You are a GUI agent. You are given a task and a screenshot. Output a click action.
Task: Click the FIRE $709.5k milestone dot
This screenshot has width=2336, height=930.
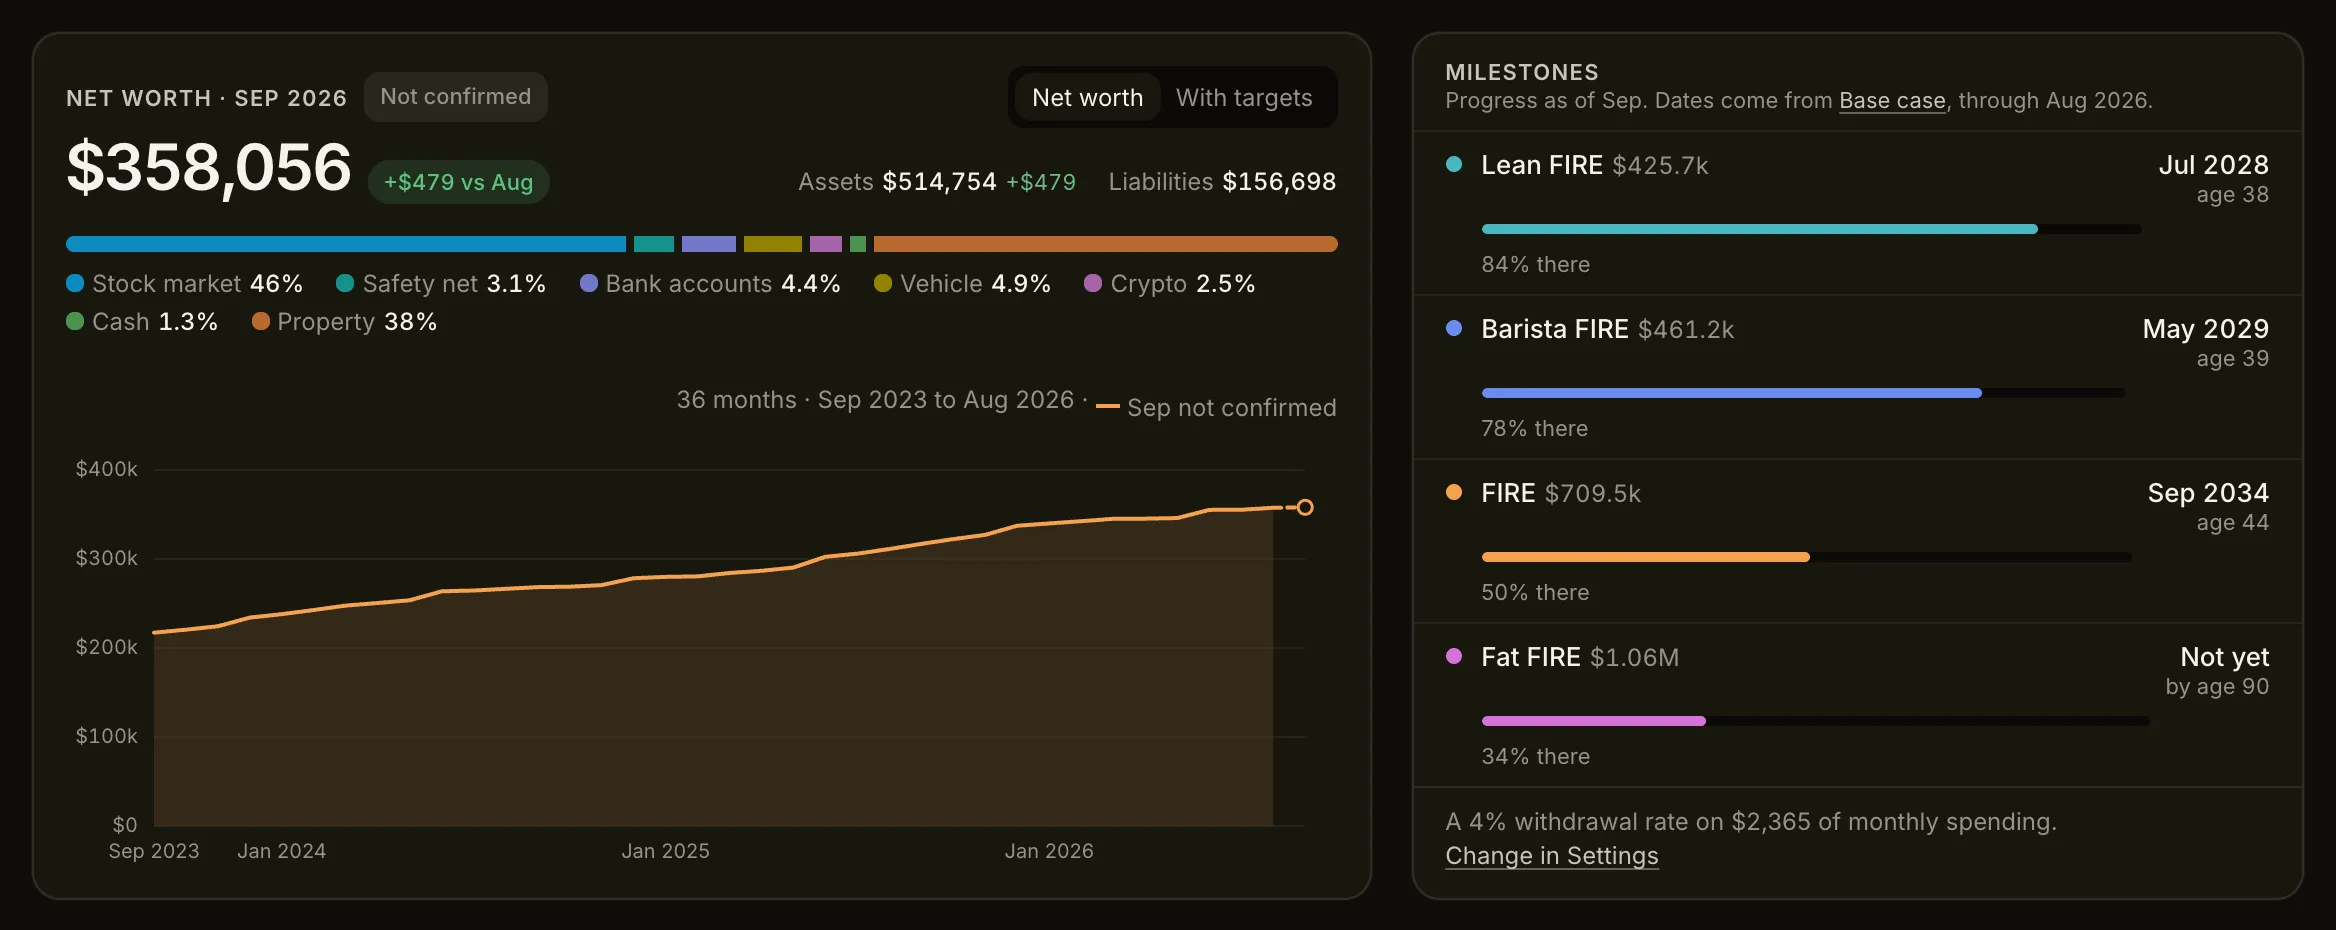click(x=1454, y=492)
